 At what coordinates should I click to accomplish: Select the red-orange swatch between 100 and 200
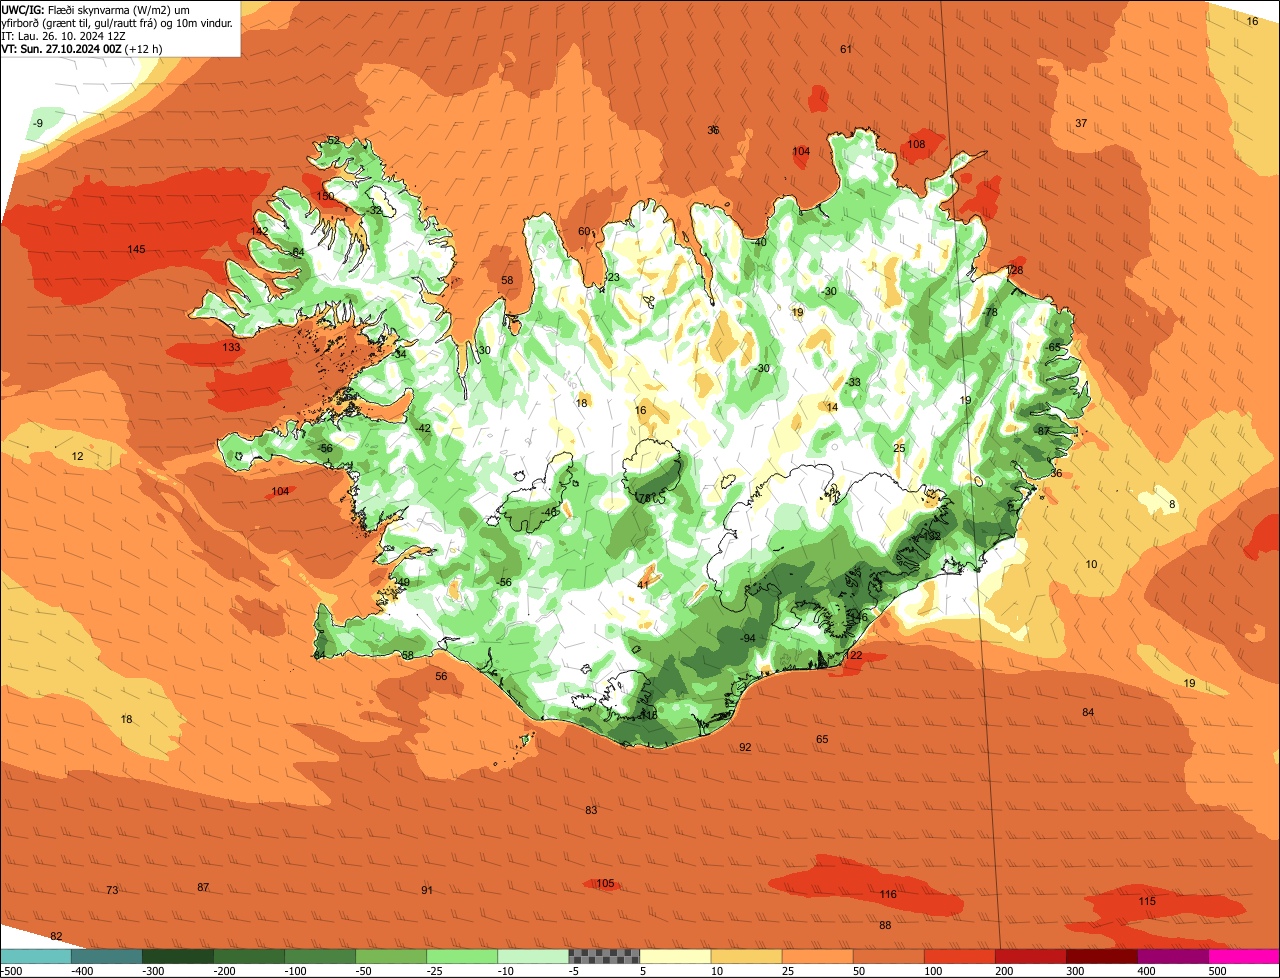coord(959,956)
